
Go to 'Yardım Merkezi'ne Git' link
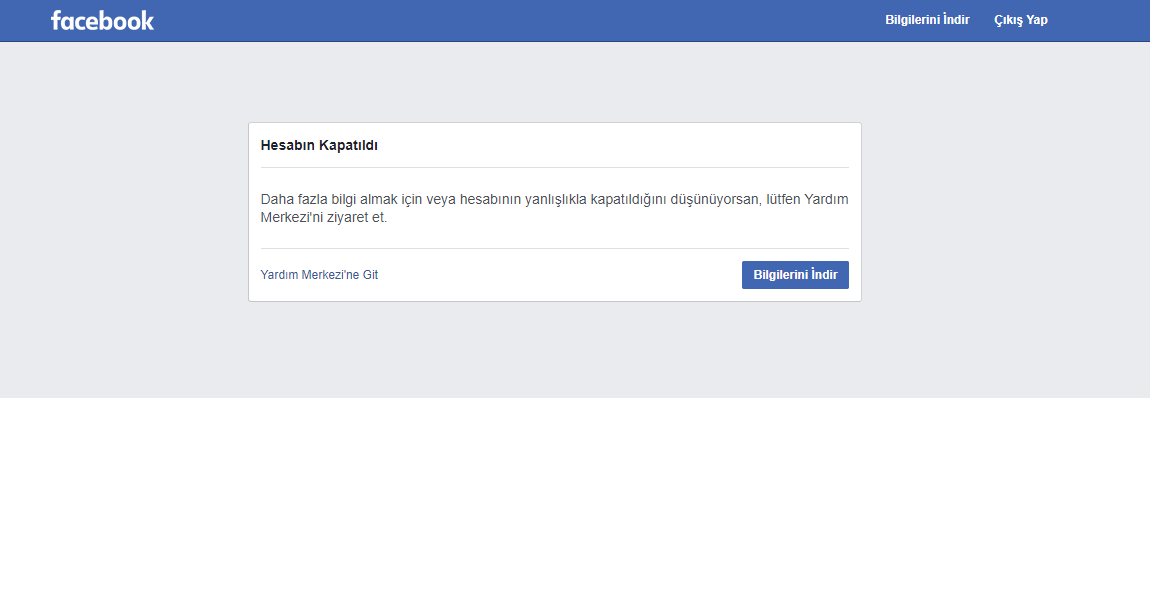(319, 275)
